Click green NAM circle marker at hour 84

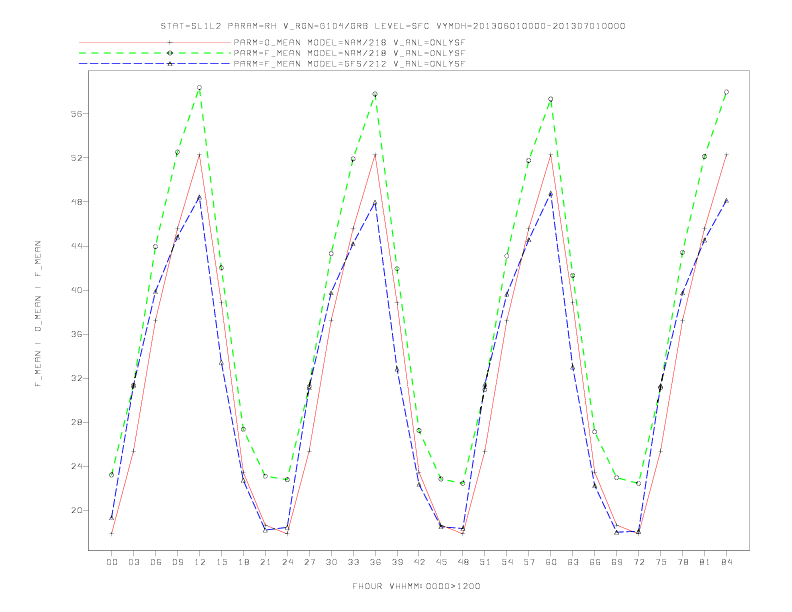[726, 92]
